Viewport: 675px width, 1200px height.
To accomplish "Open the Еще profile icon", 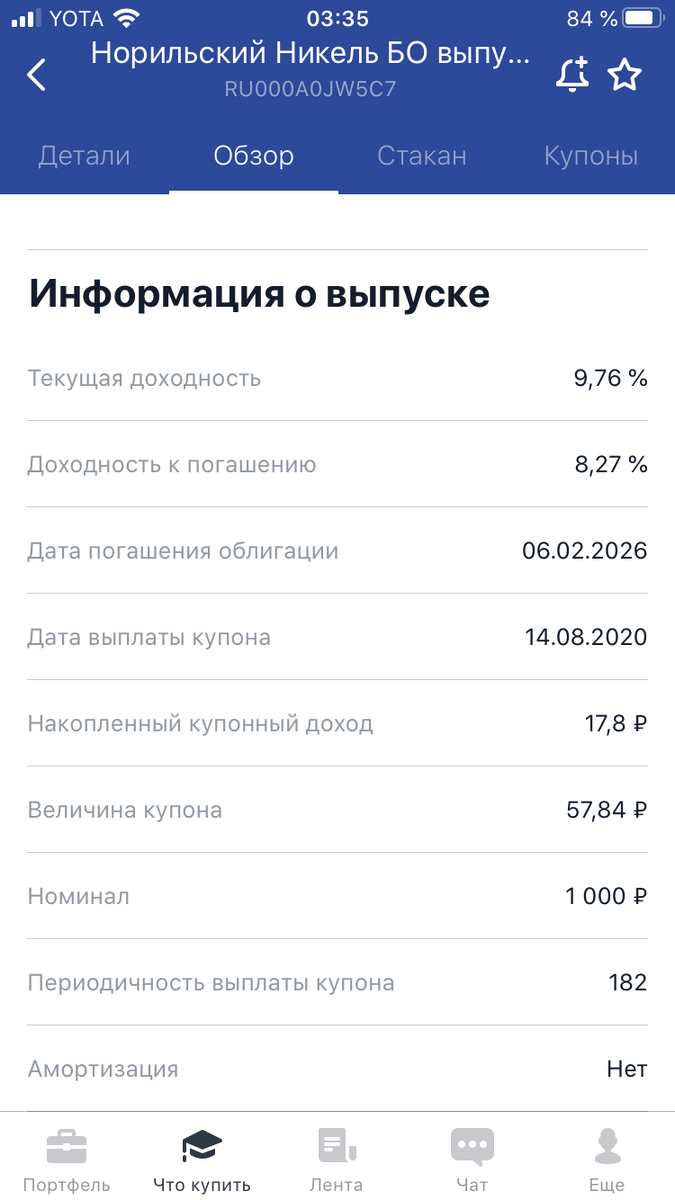I will coord(607,1150).
